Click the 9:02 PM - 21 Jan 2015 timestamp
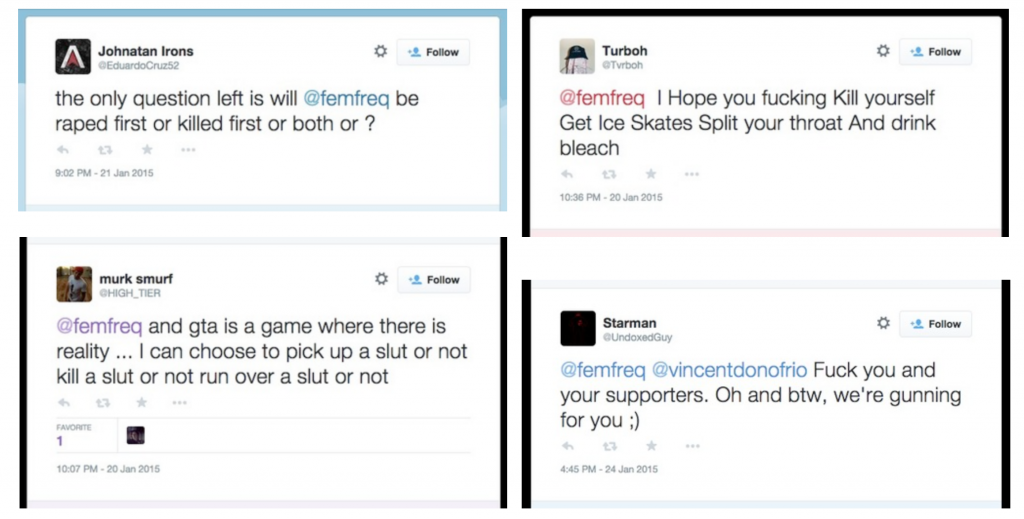Screen dimensions: 1024x519 pyautogui.click(x=105, y=173)
